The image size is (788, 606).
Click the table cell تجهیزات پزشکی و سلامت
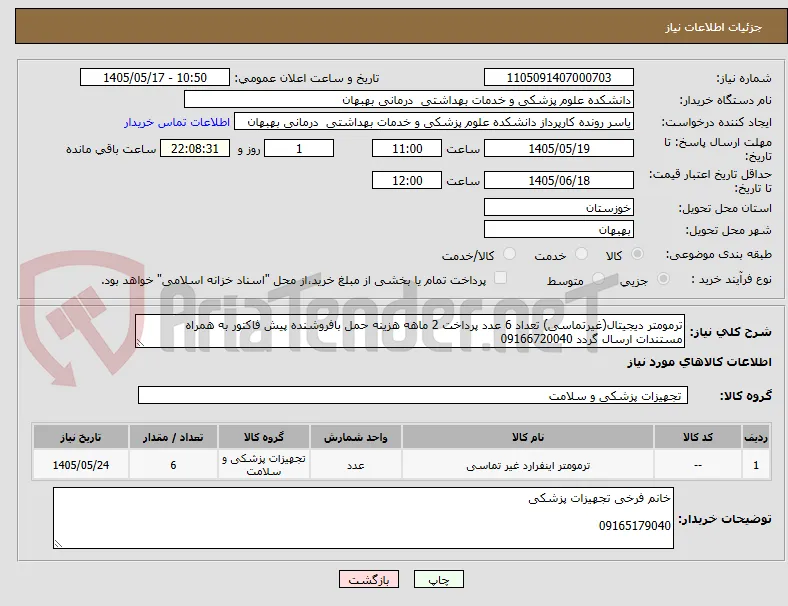tap(263, 465)
